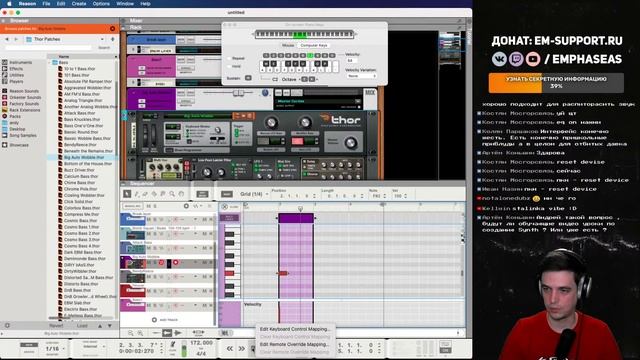Mute the Attack Bass track
Viewport: 640px width, 360px height.
coord(149,248)
